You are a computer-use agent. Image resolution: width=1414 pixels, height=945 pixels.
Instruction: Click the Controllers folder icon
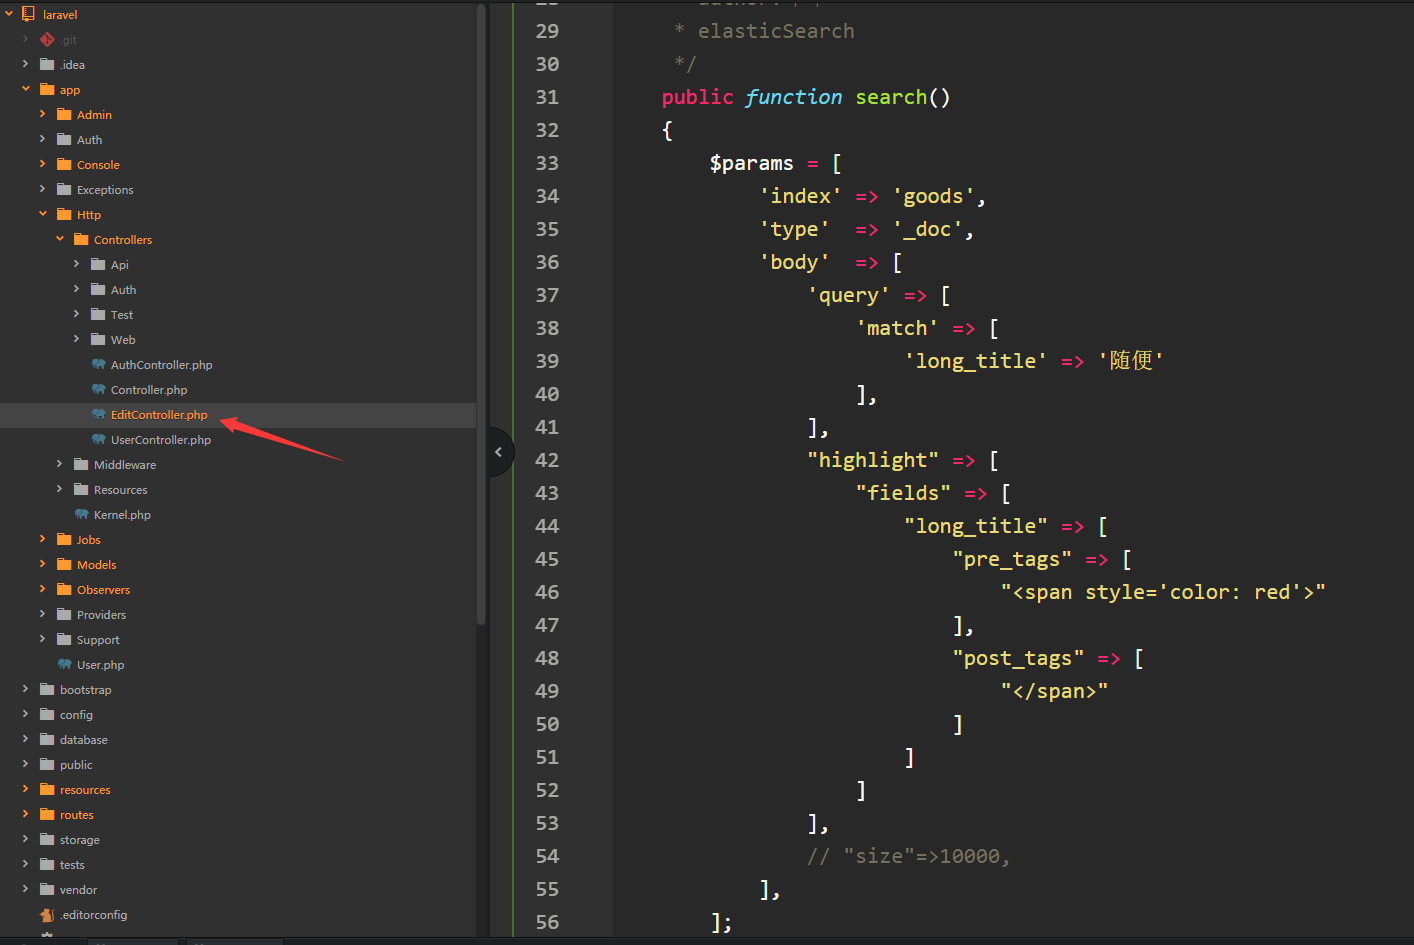tap(81, 239)
